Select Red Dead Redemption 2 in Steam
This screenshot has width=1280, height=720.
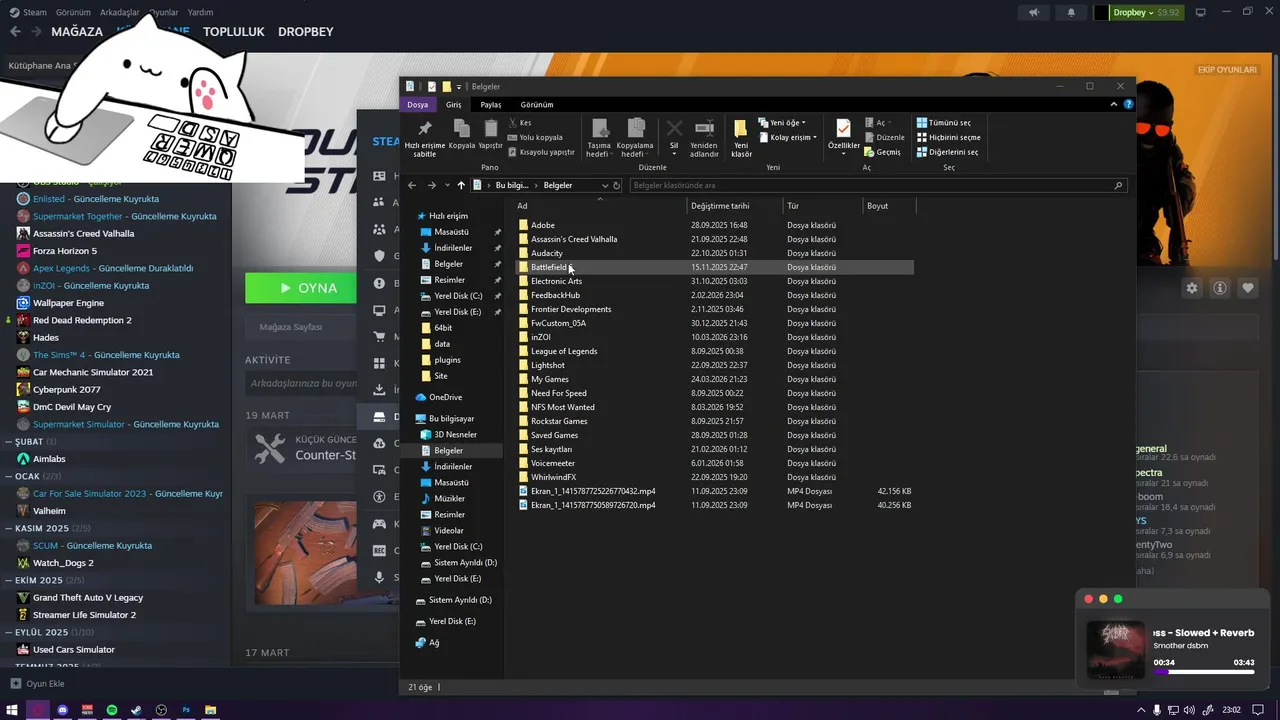pyautogui.click(x=82, y=320)
